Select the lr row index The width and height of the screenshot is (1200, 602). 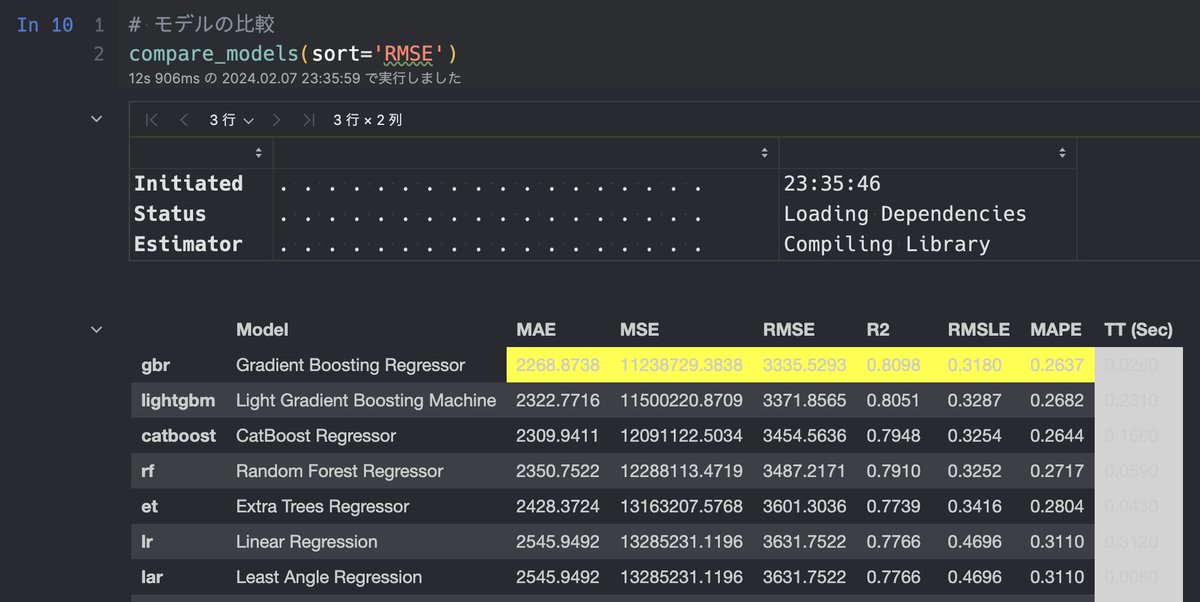tap(146, 541)
